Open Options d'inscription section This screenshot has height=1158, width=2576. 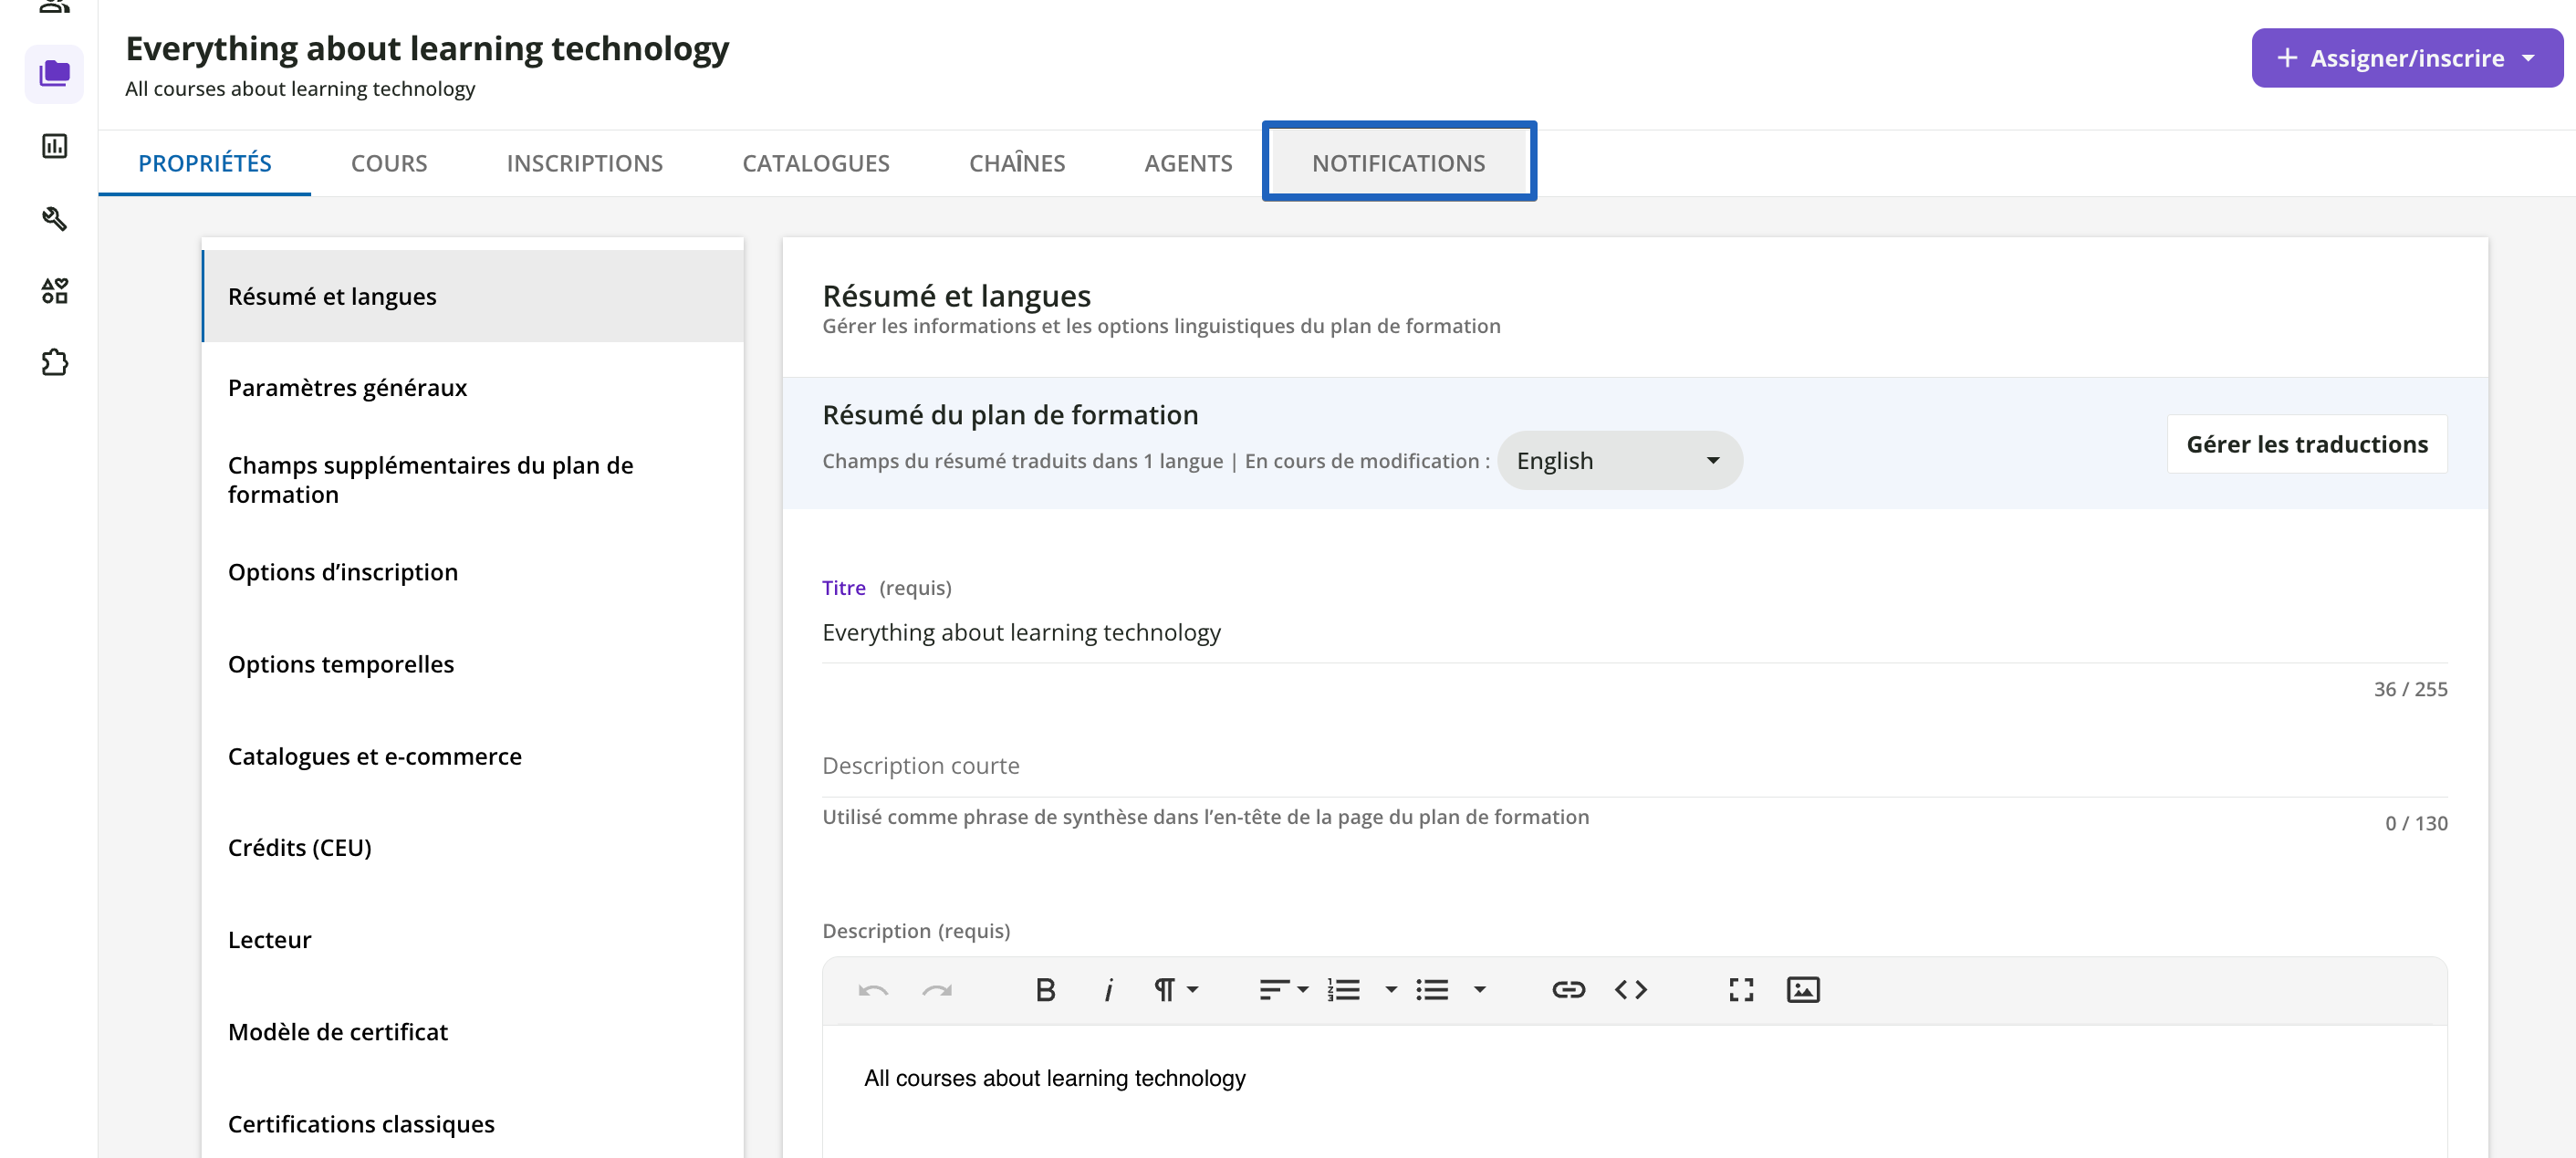point(473,572)
